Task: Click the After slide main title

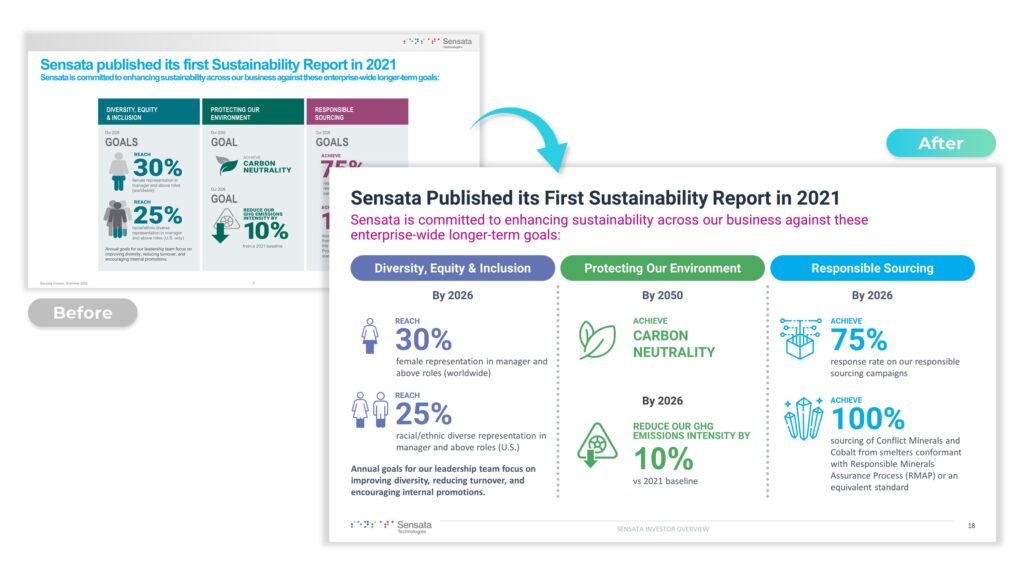Action: [595, 198]
